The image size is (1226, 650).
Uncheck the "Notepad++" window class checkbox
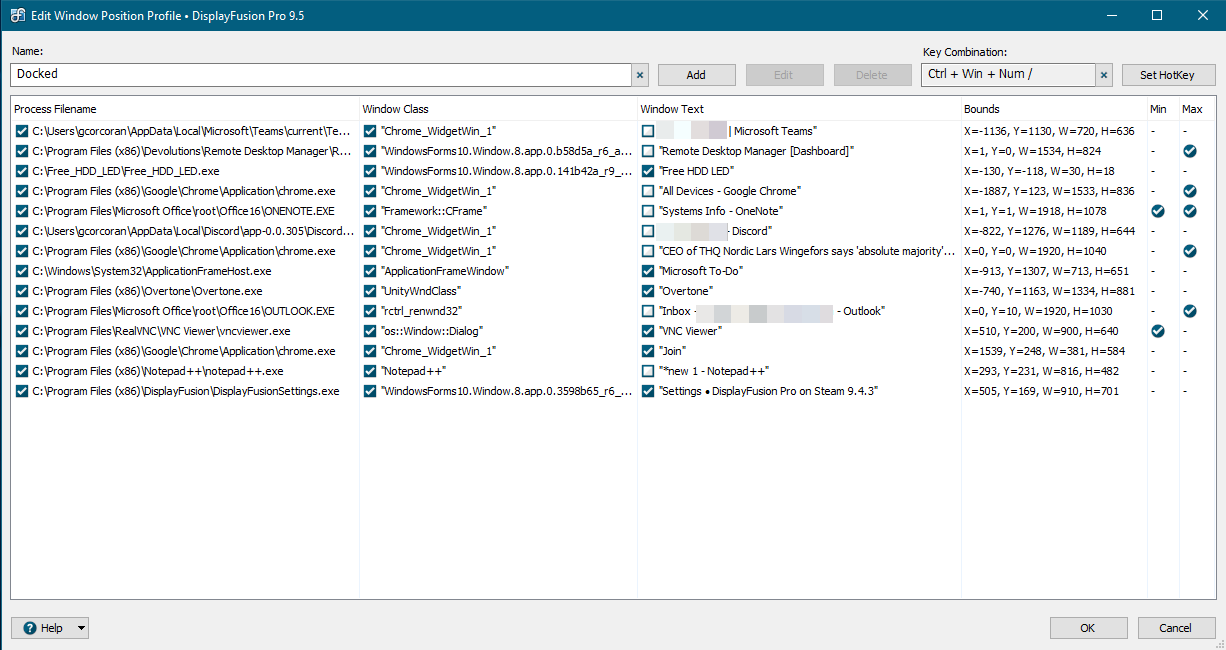coord(370,371)
